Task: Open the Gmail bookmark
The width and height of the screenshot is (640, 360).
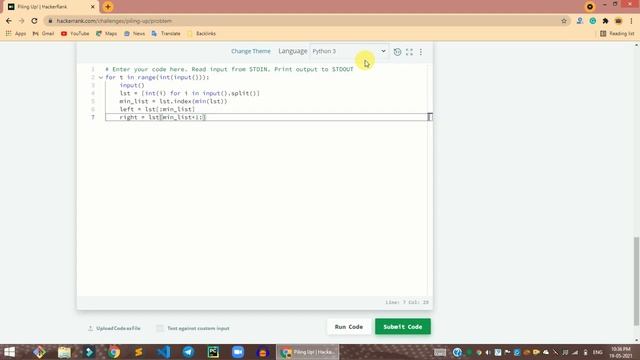Action: (x=43, y=33)
